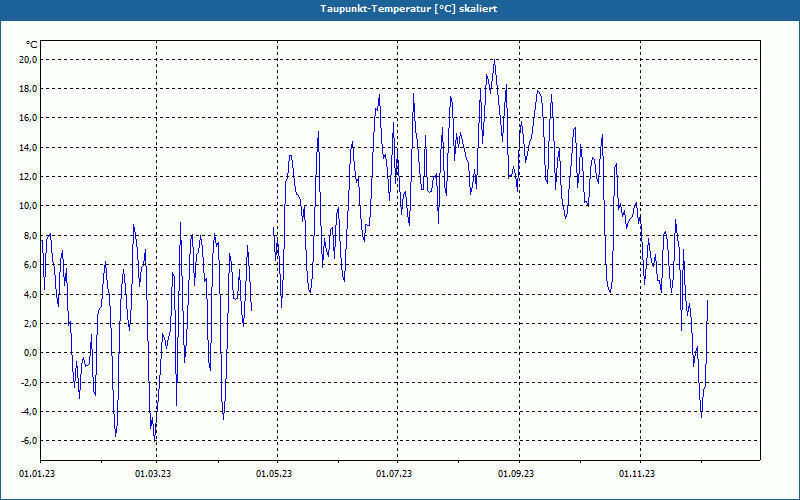
Task: Click the 01.11.23 date label
Action: (x=637, y=474)
